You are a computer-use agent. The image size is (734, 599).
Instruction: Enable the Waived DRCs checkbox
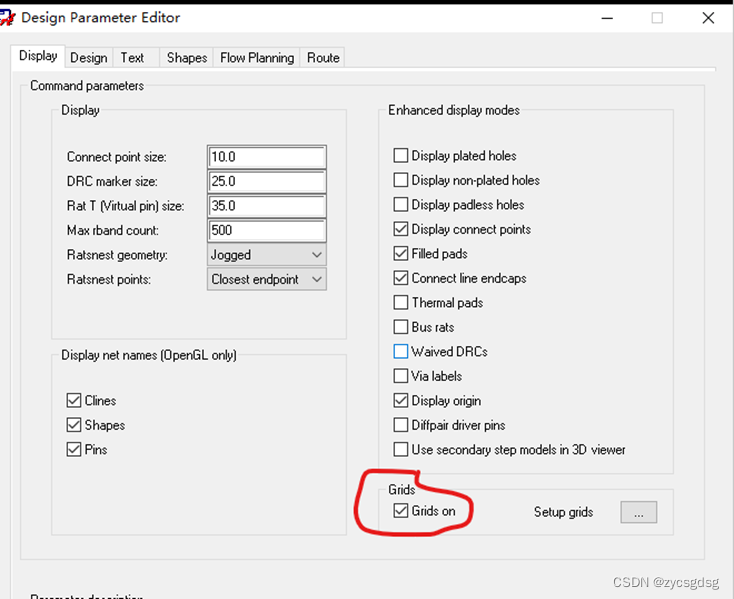(x=401, y=352)
